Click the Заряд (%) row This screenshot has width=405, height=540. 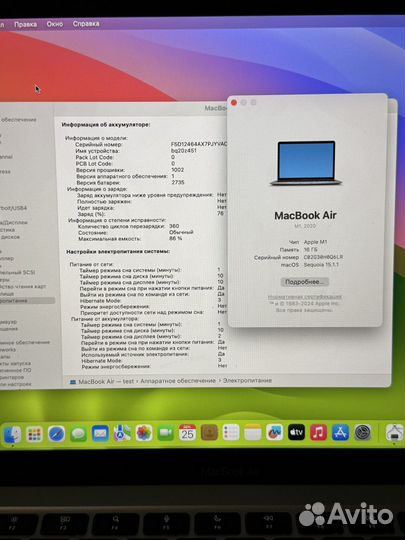pyautogui.click(x=150, y=214)
